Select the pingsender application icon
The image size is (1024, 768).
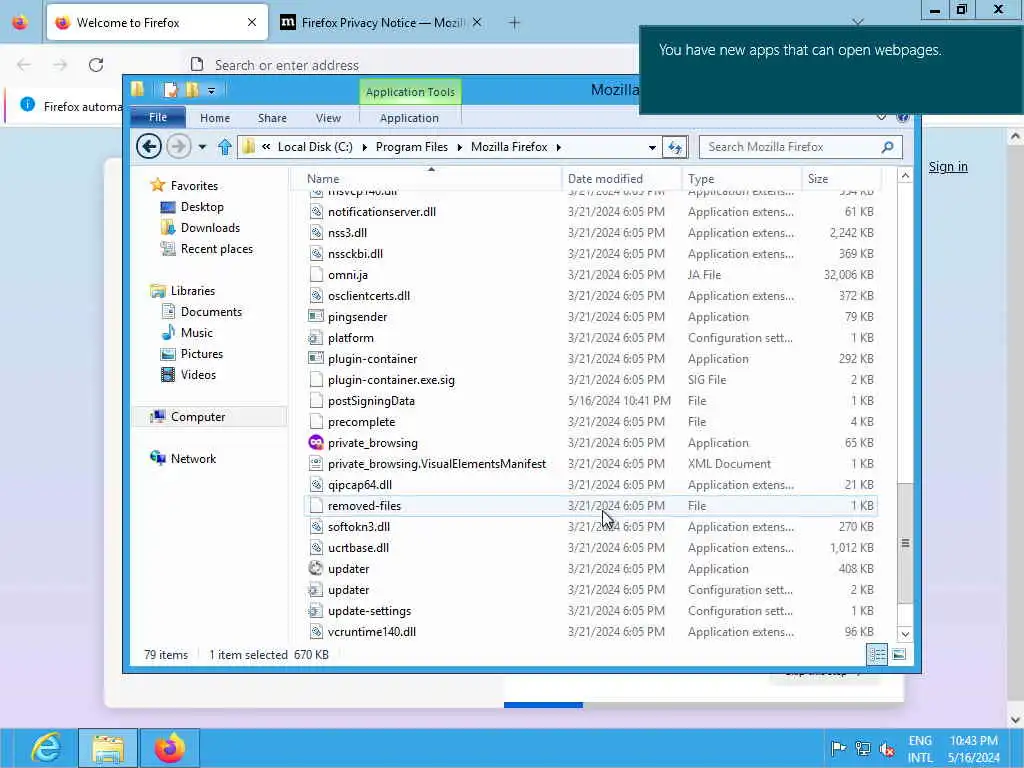[x=316, y=317]
